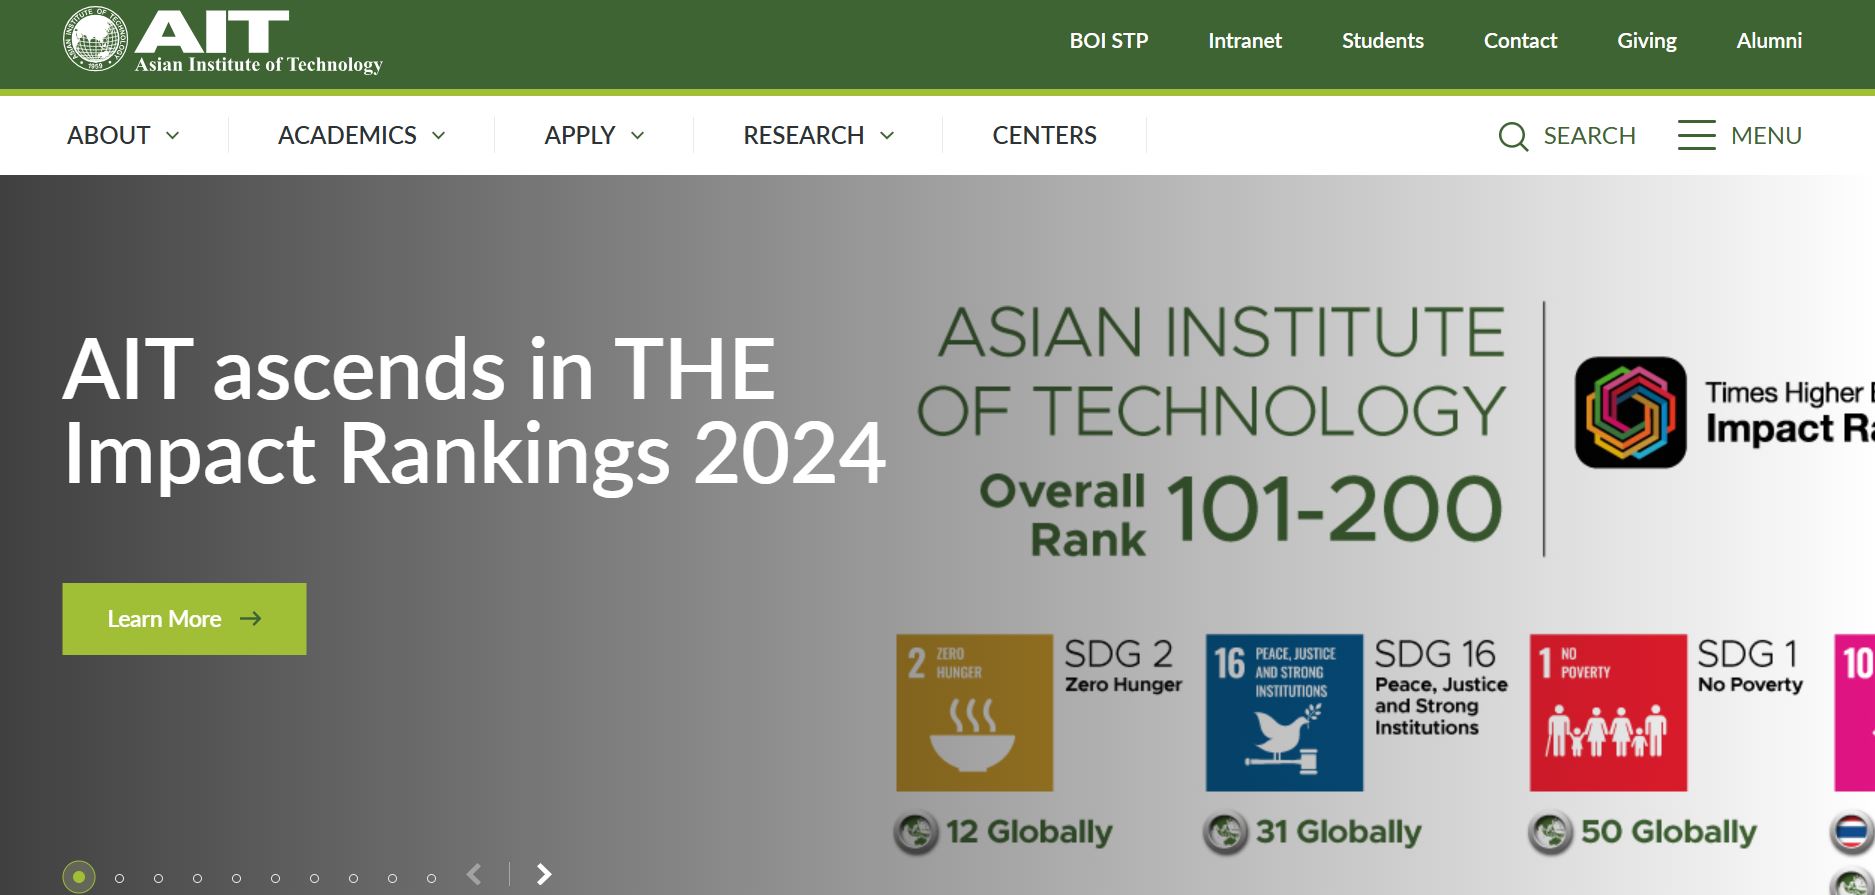Viewport: 1875px width, 895px height.
Task: Go to next slide arrow
Action: click(544, 874)
